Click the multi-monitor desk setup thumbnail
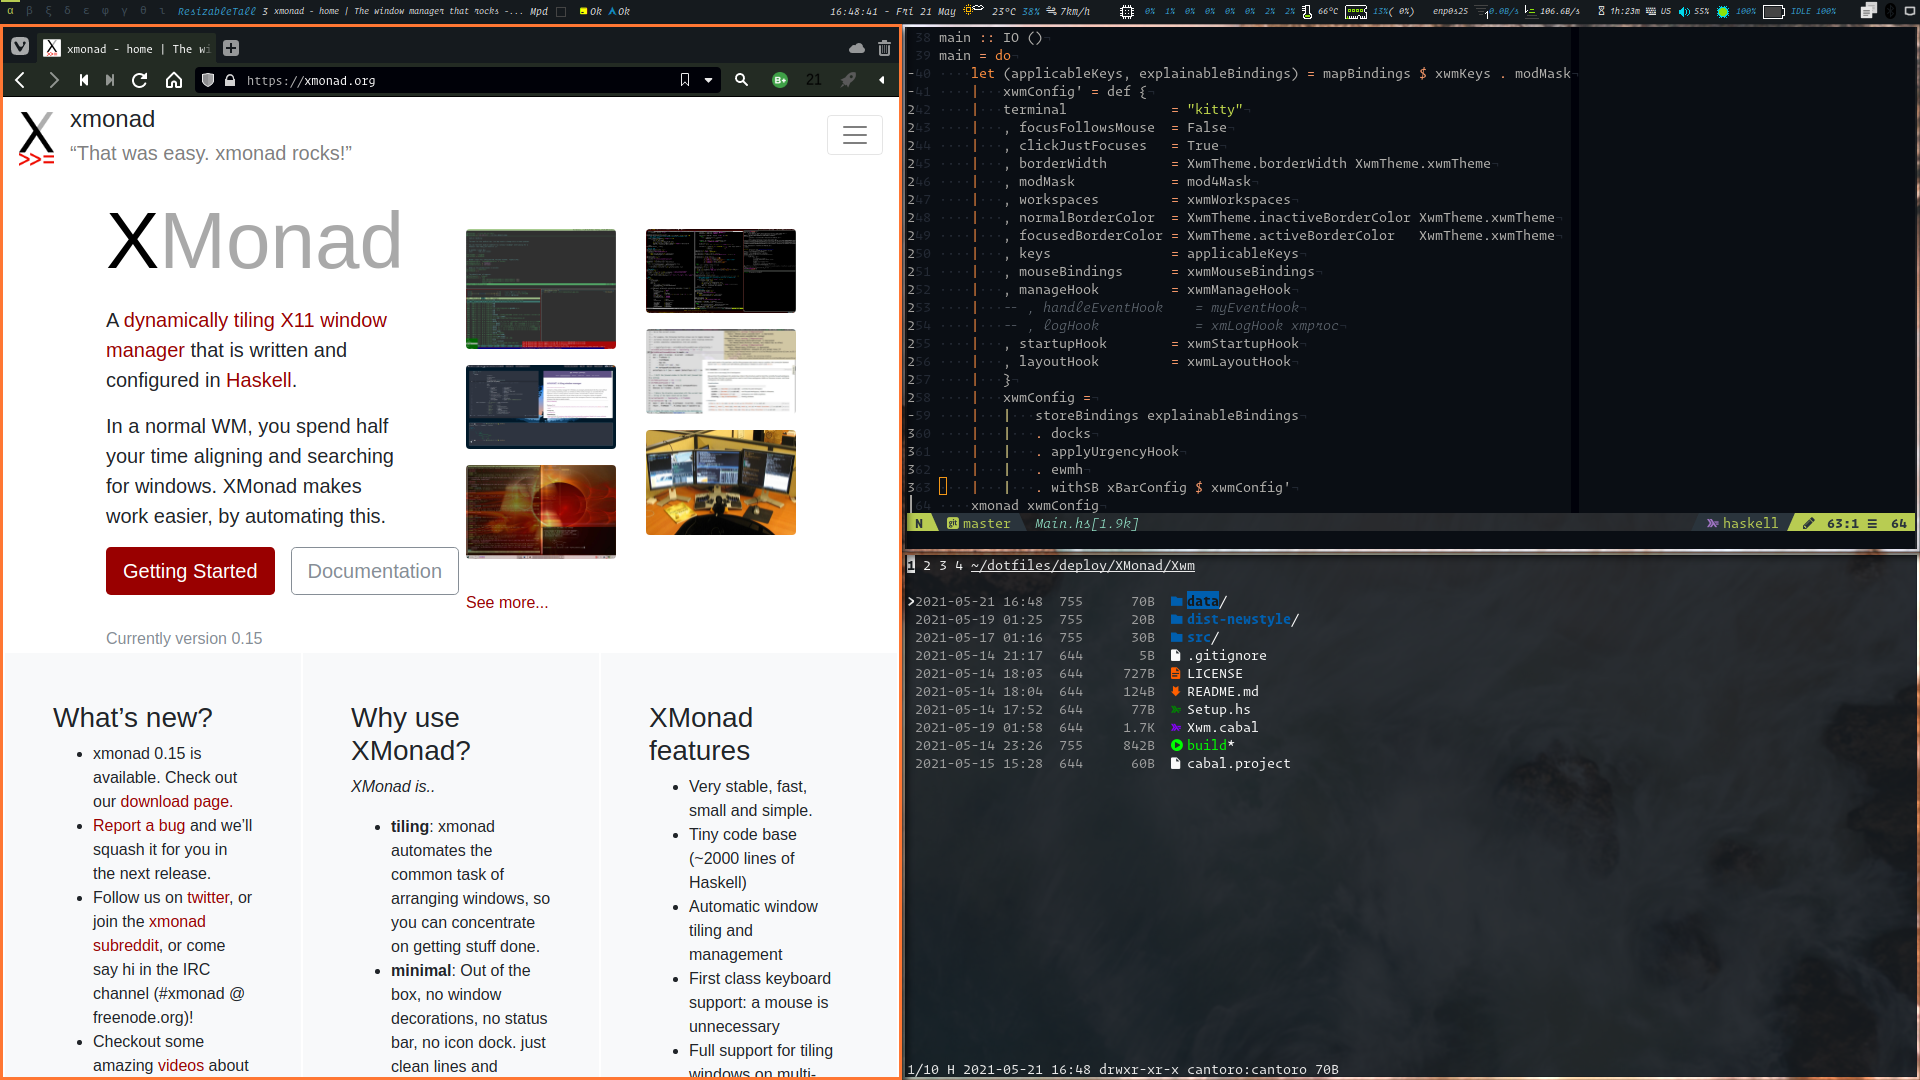 [720, 482]
